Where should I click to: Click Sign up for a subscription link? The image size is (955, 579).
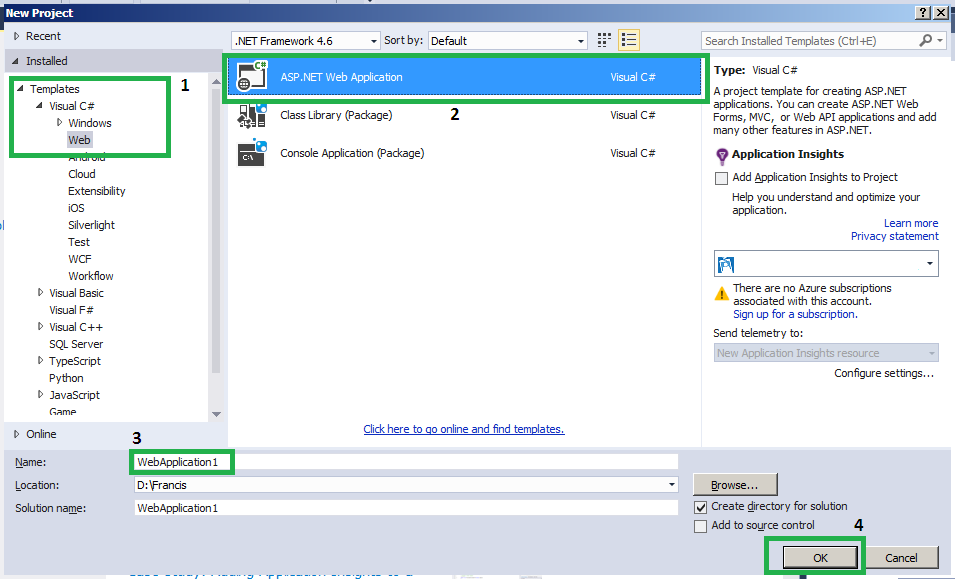(x=795, y=314)
